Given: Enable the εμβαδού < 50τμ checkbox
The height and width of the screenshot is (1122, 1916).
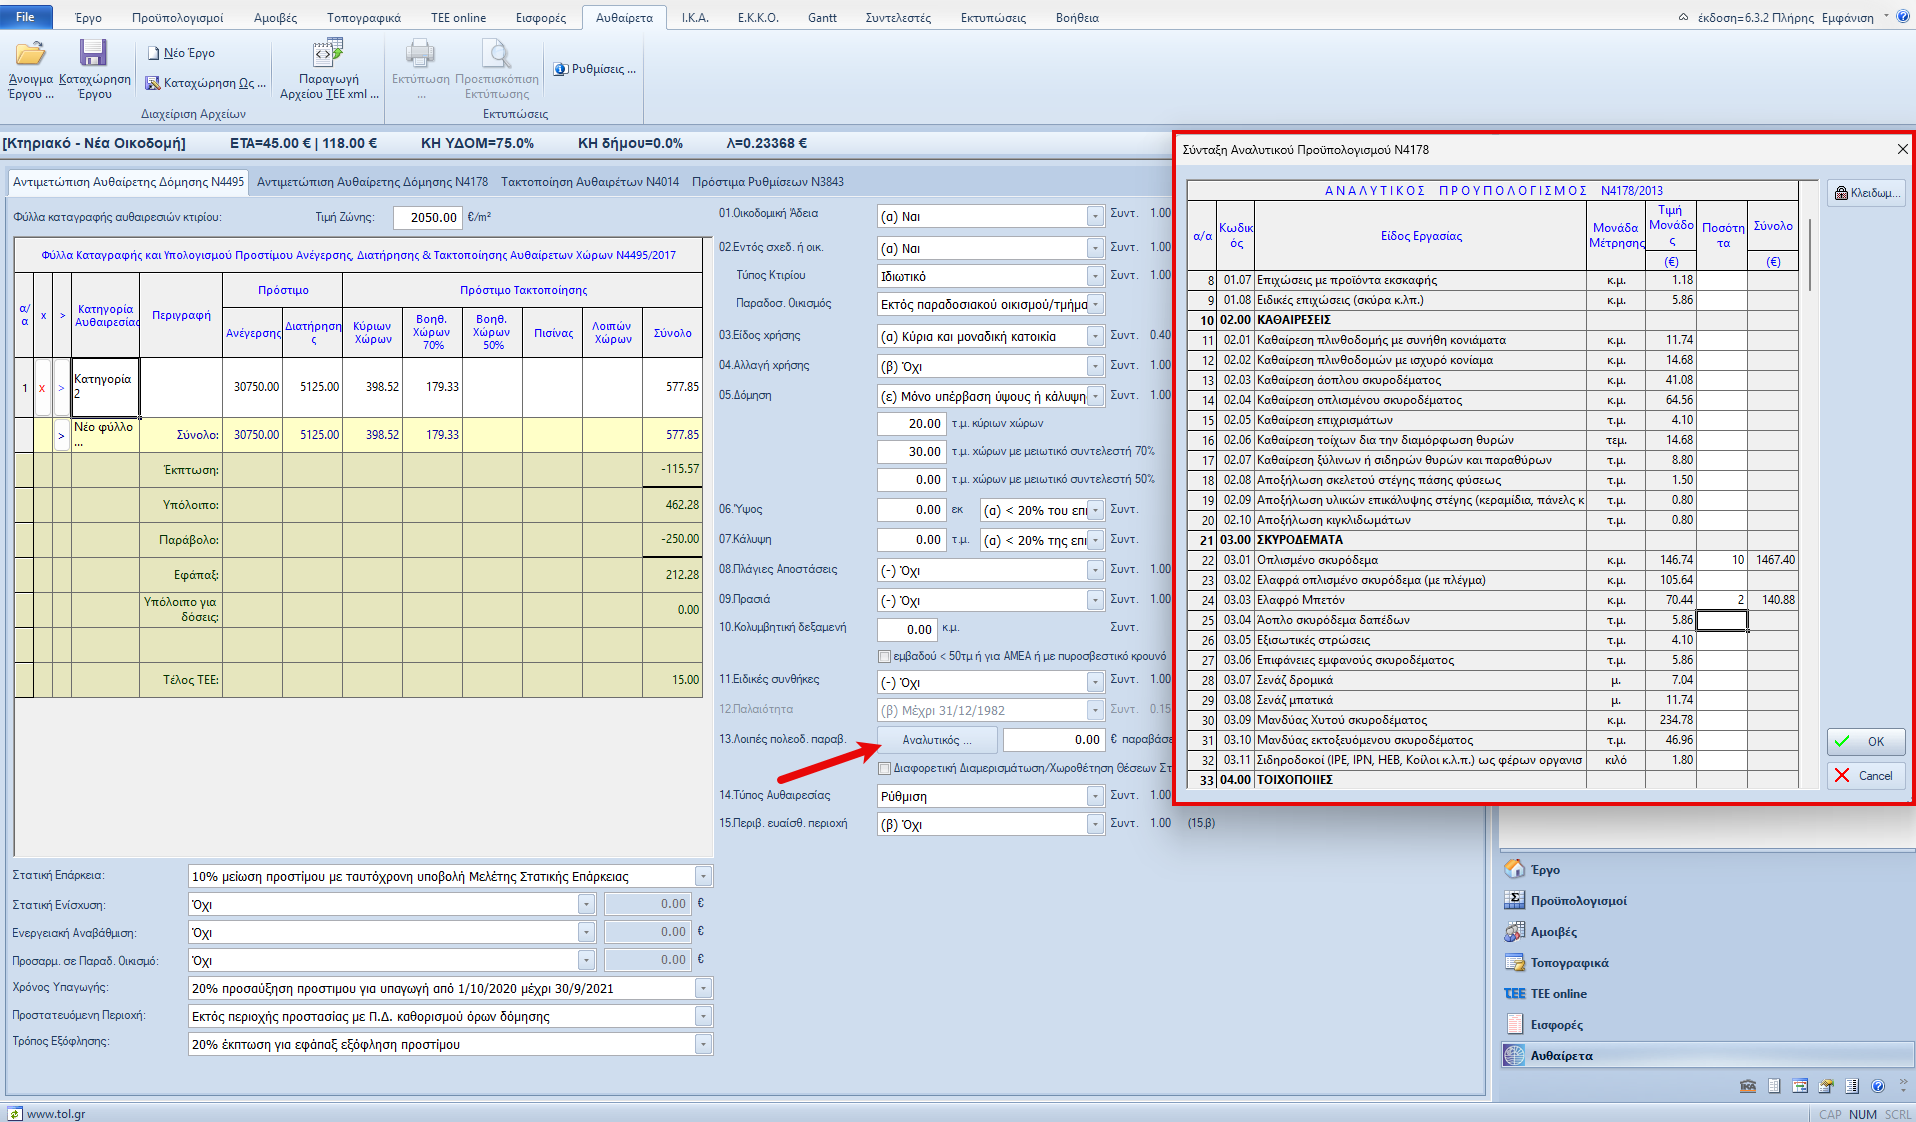Looking at the screenshot, I should click(884, 657).
